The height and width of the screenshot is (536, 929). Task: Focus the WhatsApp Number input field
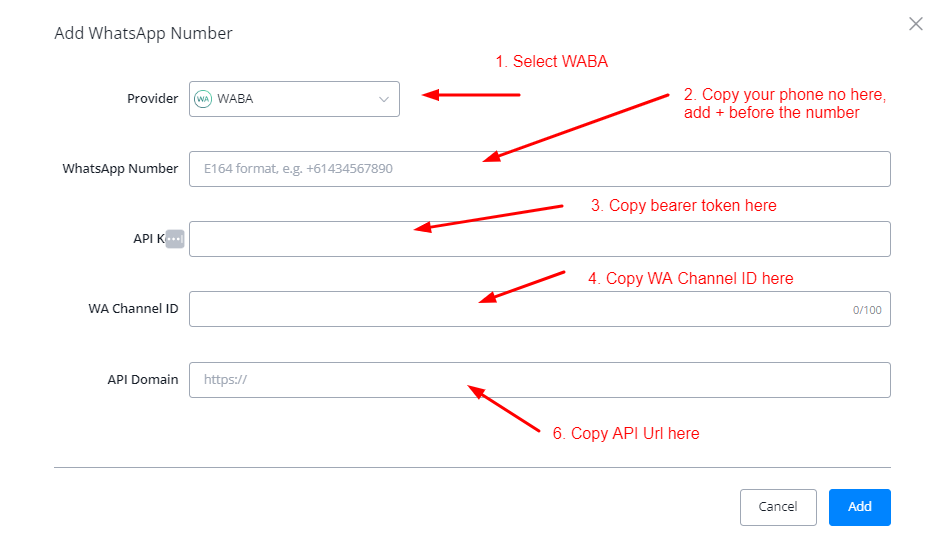click(x=539, y=169)
